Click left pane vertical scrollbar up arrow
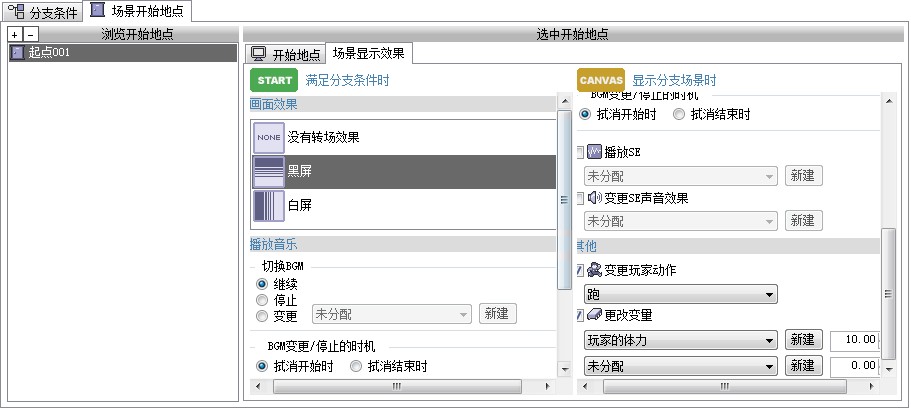 tap(565, 102)
